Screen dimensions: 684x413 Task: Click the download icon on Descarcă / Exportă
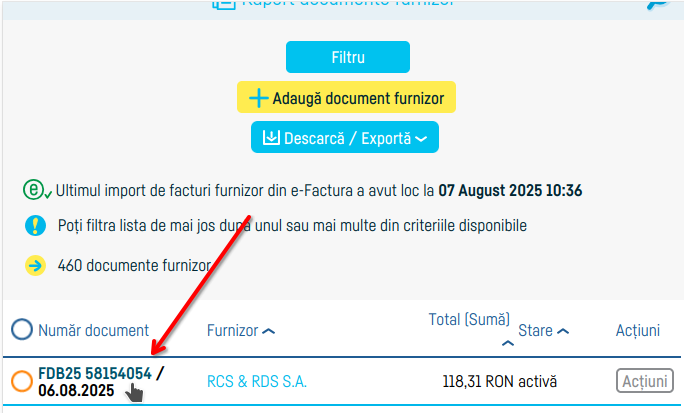point(270,137)
